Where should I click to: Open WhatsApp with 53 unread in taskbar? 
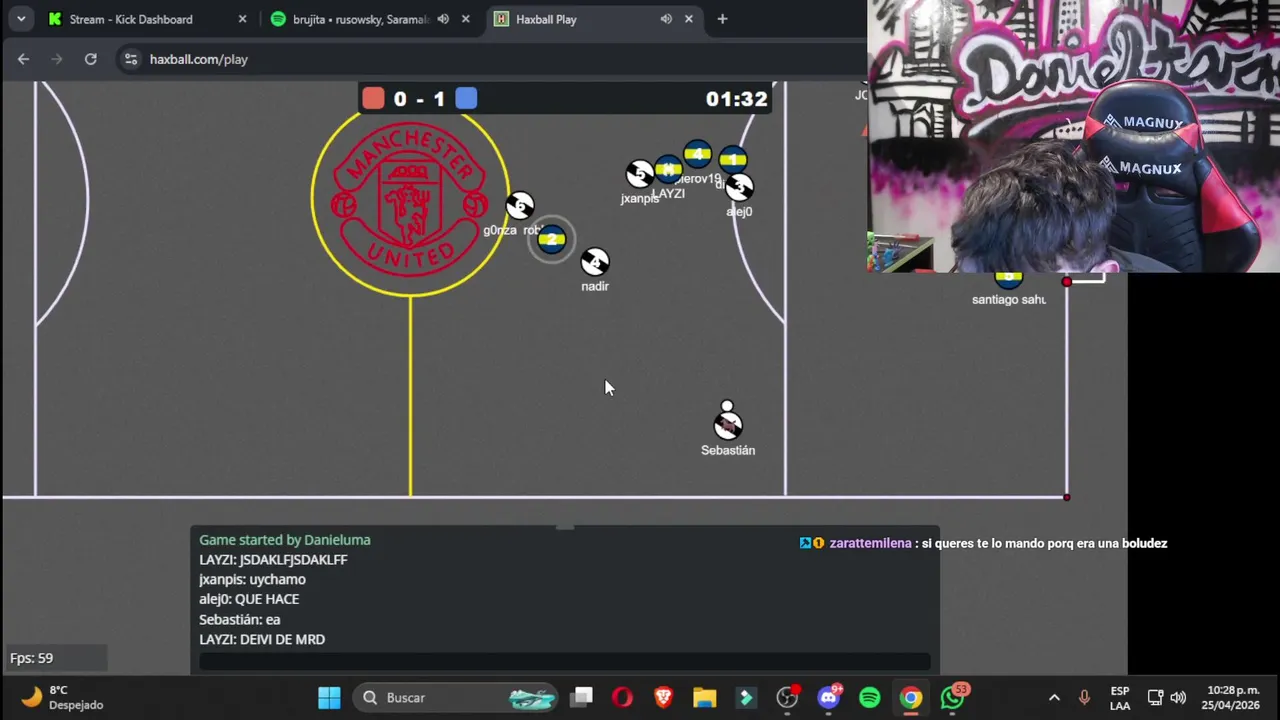pos(953,697)
